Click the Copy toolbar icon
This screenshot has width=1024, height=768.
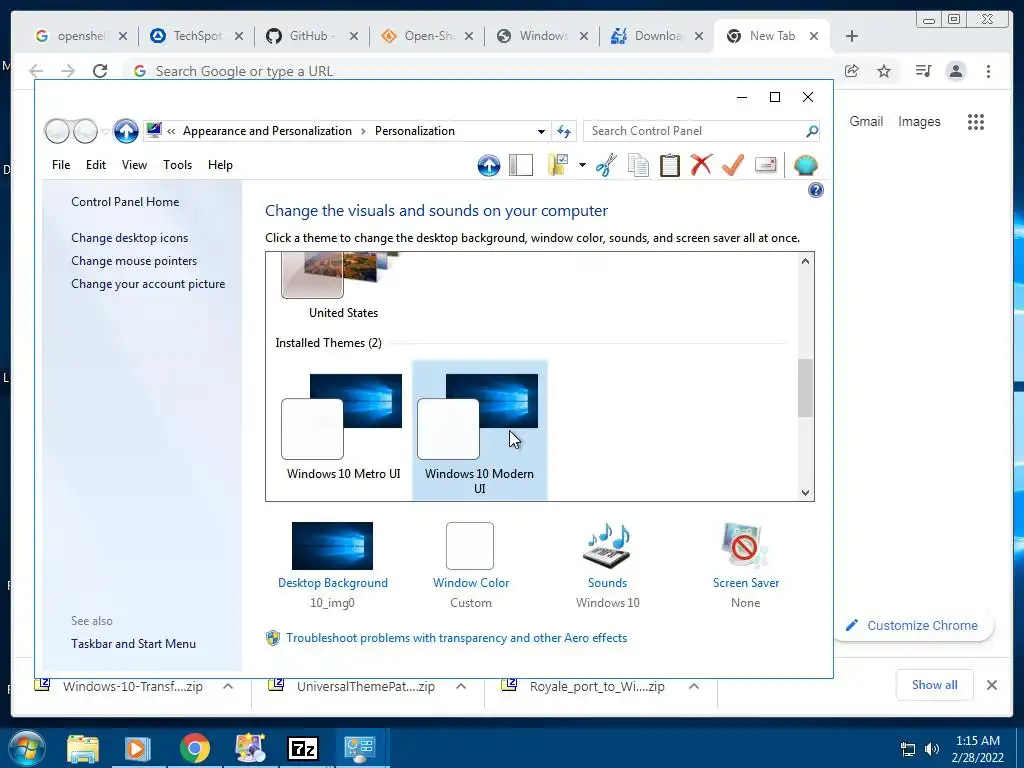point(638,165)
